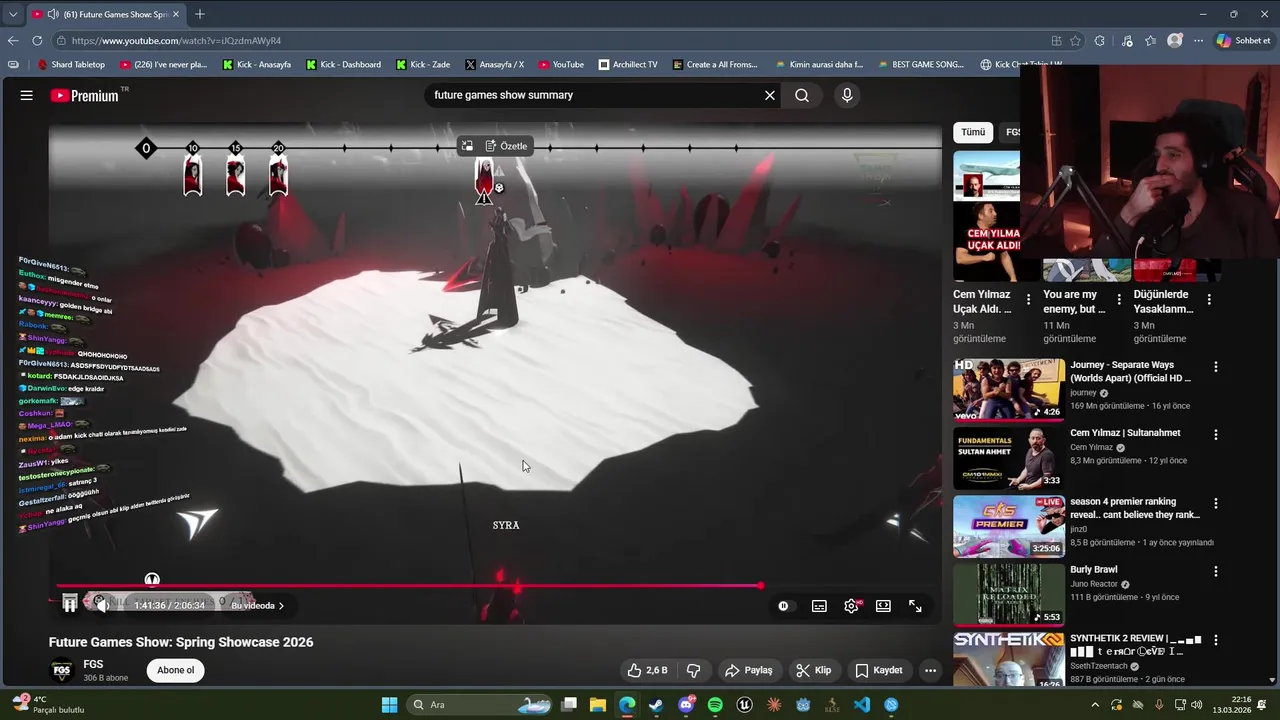
Task: Start voice search with microphone icon
Action: pyautogui.click(x=847, y=95)
